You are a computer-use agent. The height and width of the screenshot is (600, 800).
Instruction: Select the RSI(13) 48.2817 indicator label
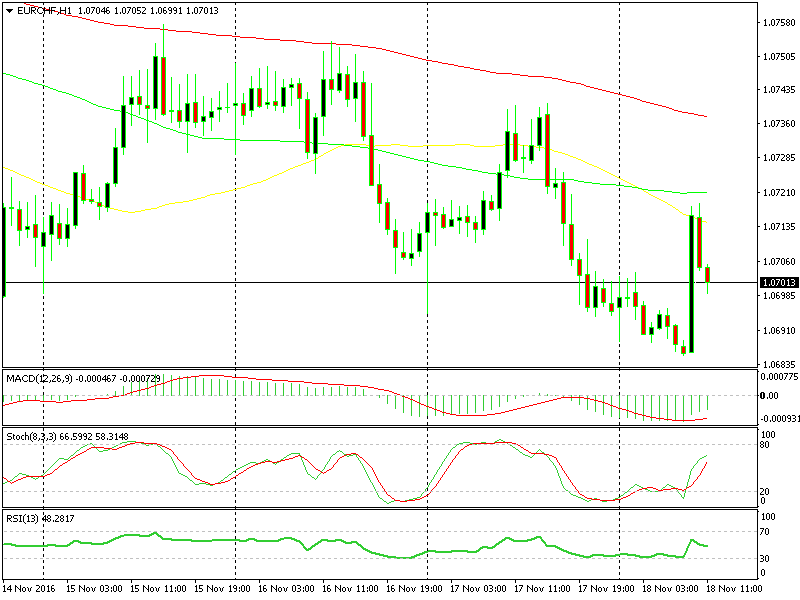[40, 519]
